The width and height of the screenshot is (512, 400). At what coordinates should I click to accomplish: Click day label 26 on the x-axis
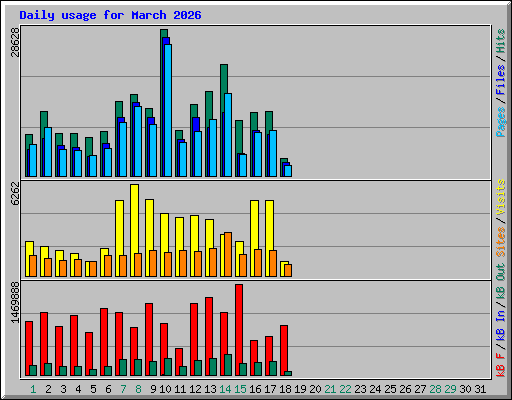point(405,389)
